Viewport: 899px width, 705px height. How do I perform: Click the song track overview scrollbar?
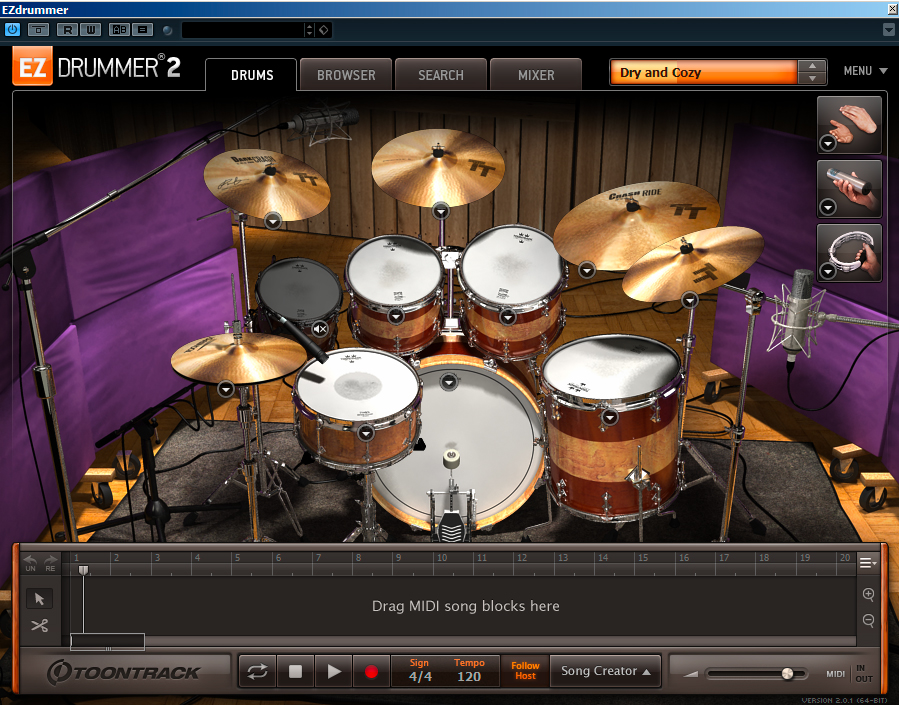coord(107,642)
